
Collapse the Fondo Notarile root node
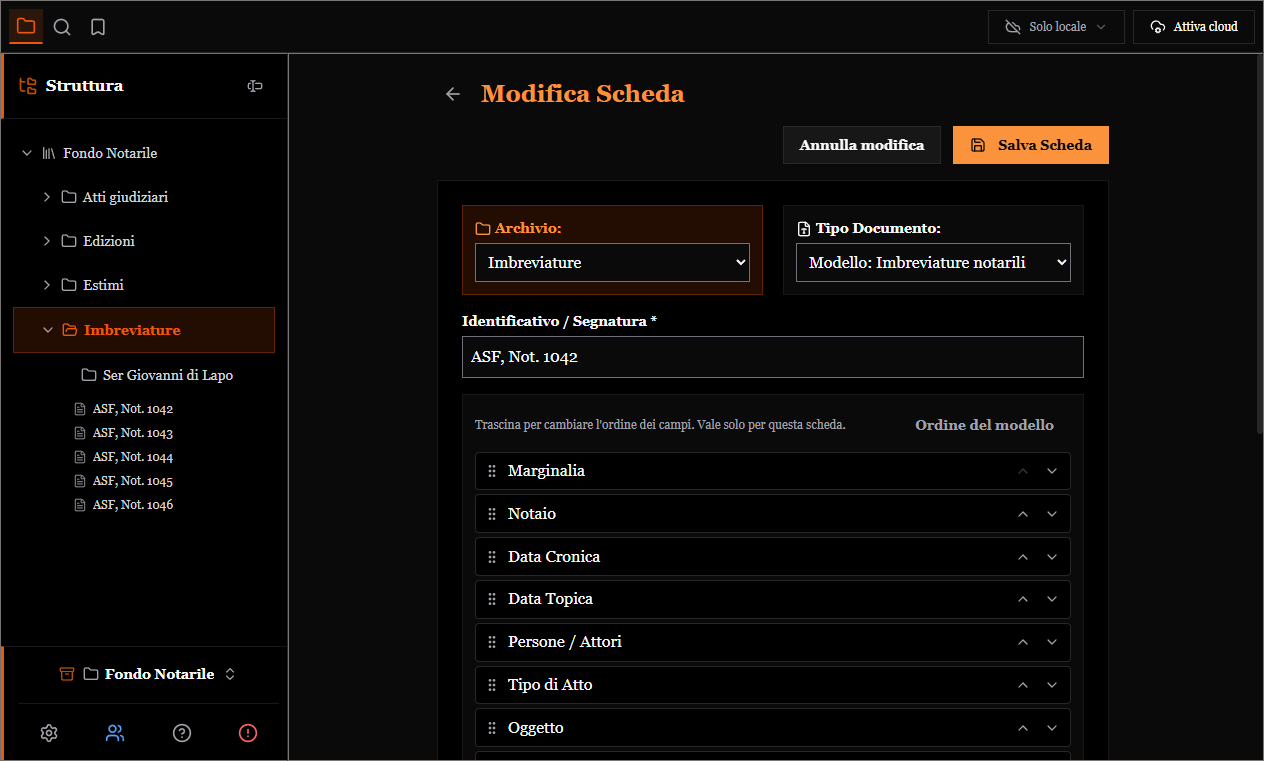click(x=27, y=153)
